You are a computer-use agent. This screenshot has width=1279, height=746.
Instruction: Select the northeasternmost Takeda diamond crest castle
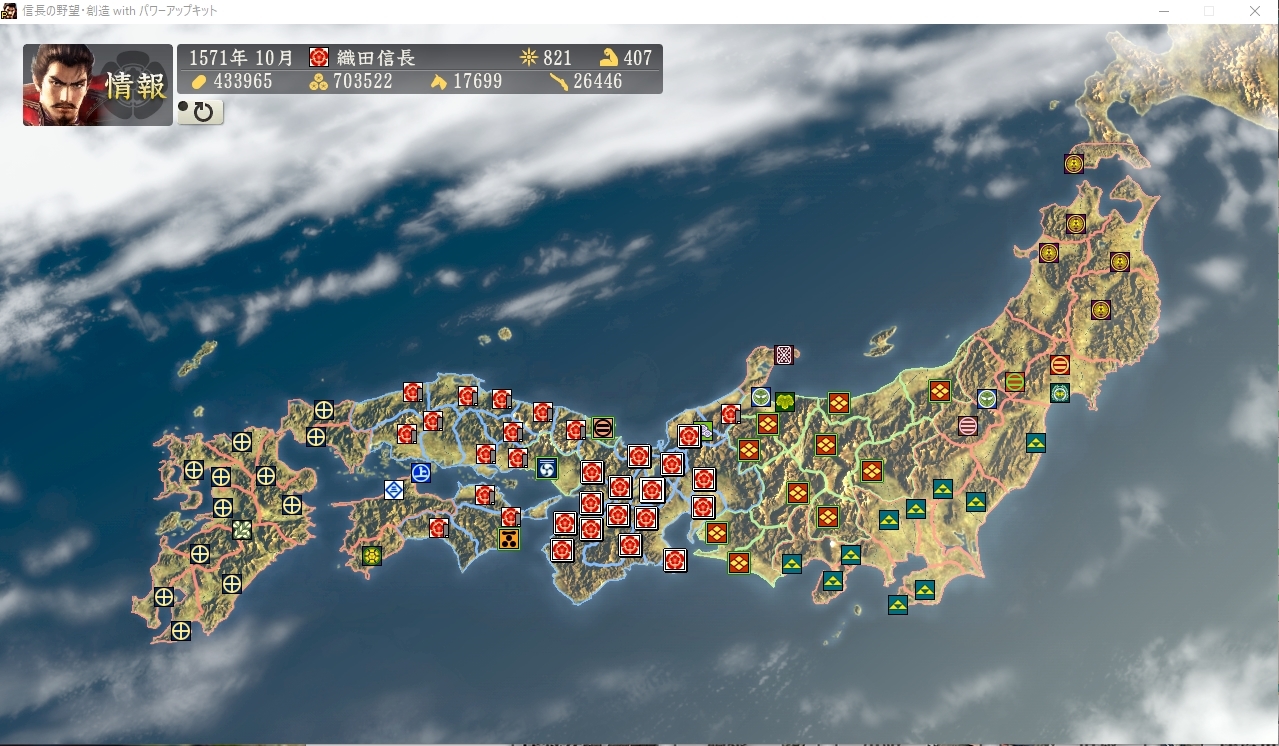point(940,390)
